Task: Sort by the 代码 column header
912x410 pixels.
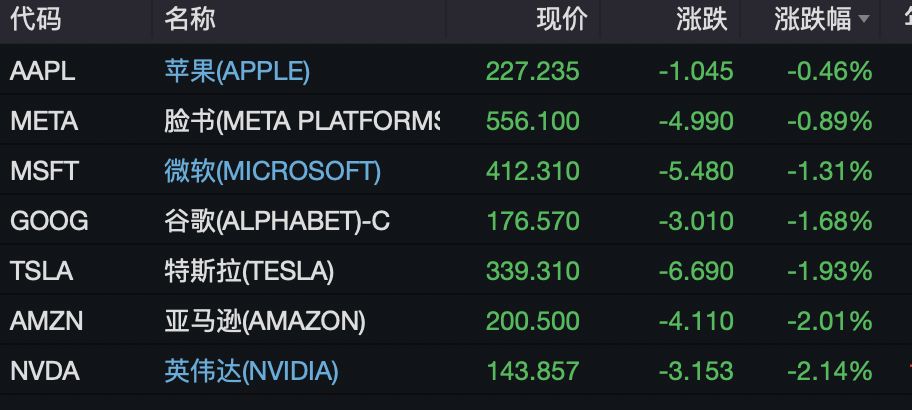Action: [34, 19]
